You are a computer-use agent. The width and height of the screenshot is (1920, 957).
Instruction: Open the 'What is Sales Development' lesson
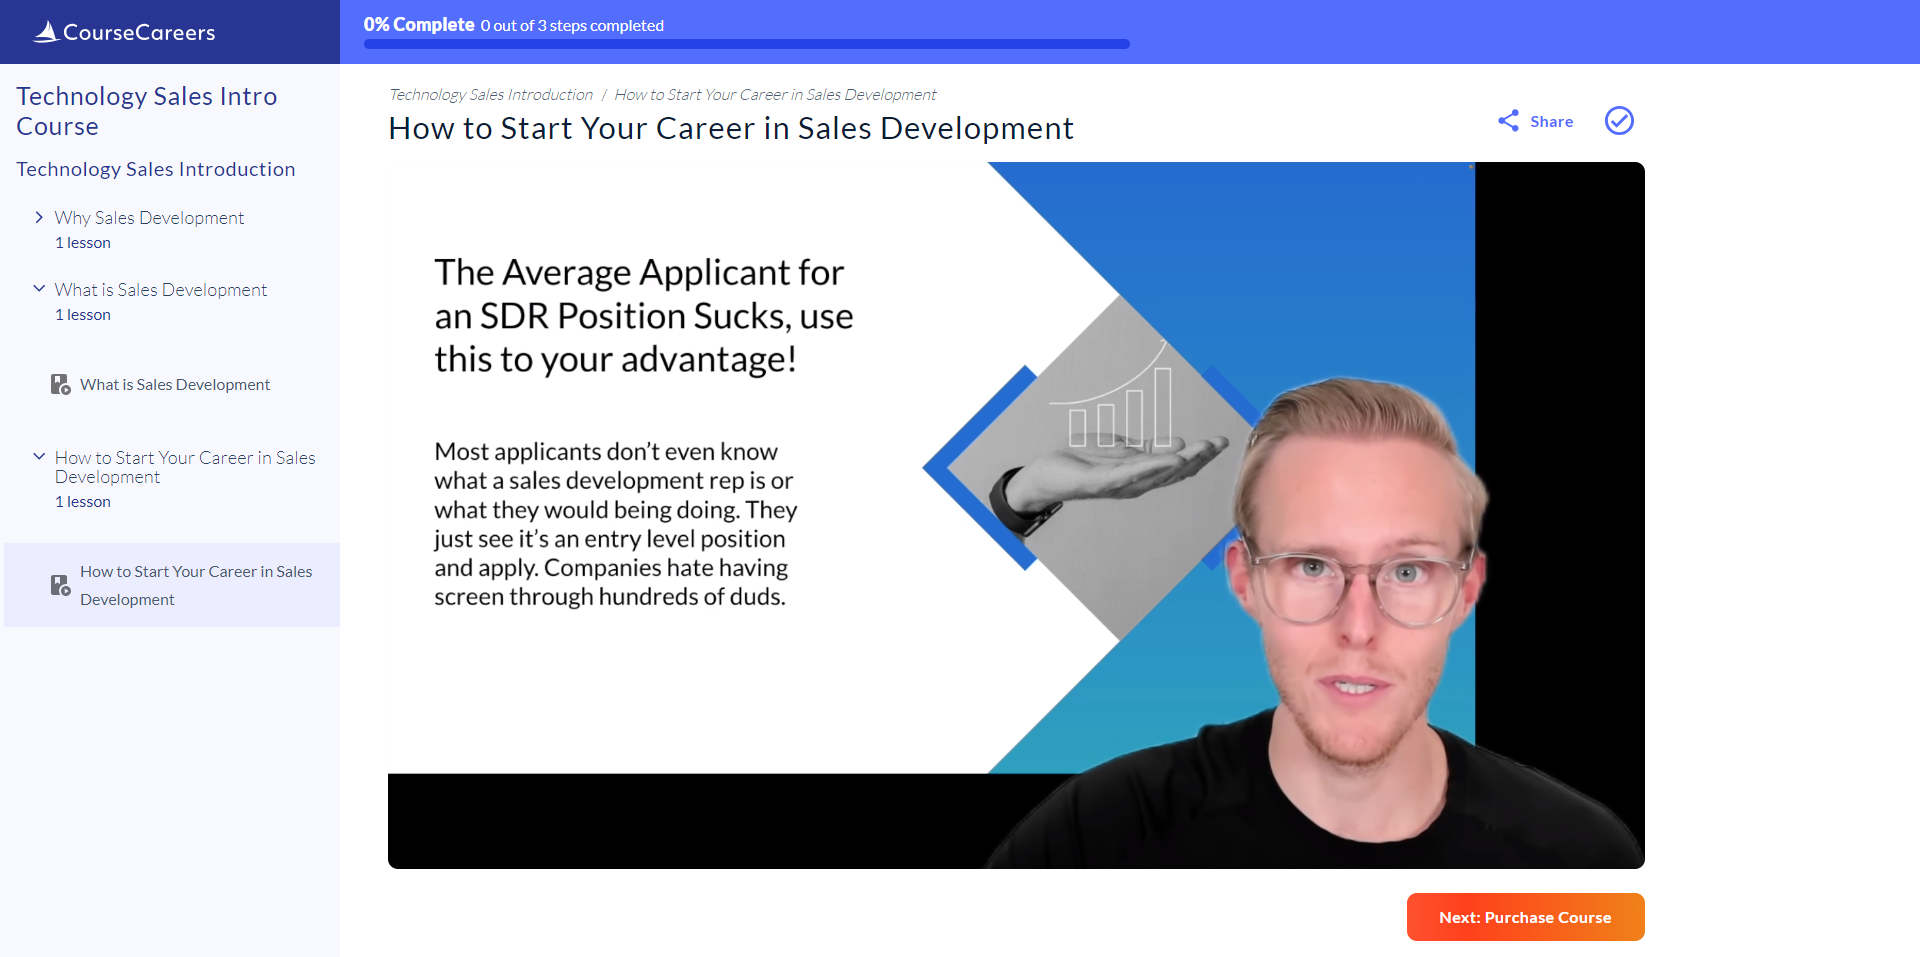coord(175,383)
